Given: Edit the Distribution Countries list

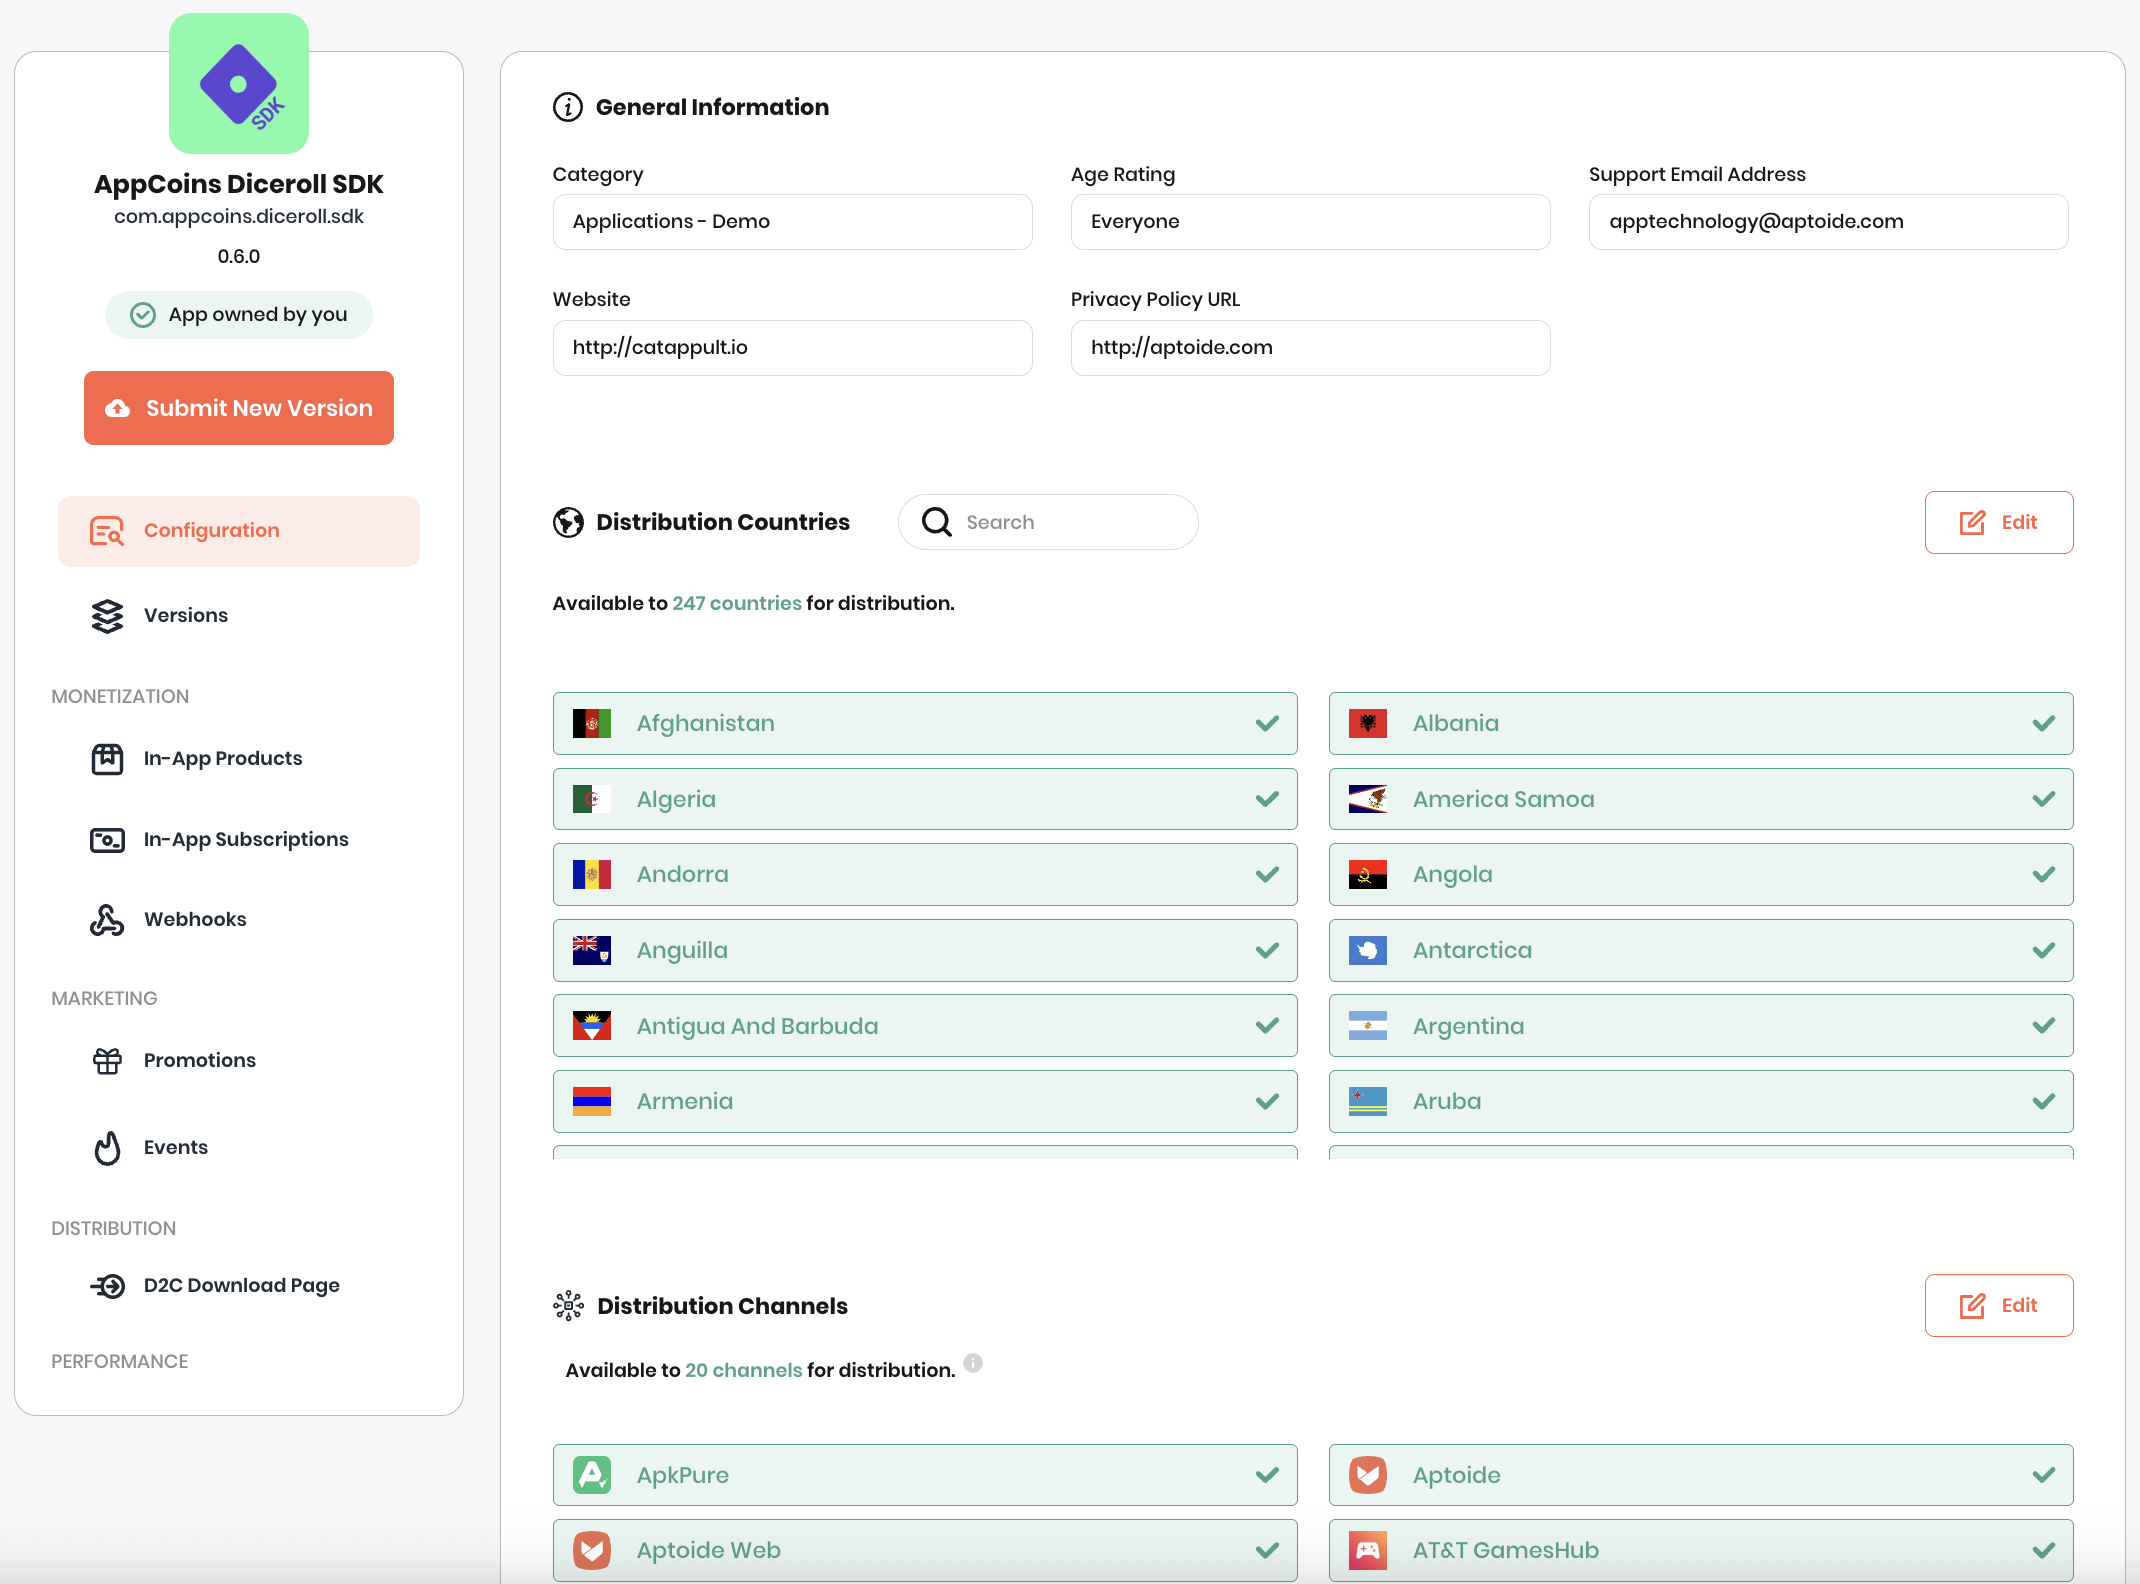Looking at the screenshot, I should (x=1999, y=522).
